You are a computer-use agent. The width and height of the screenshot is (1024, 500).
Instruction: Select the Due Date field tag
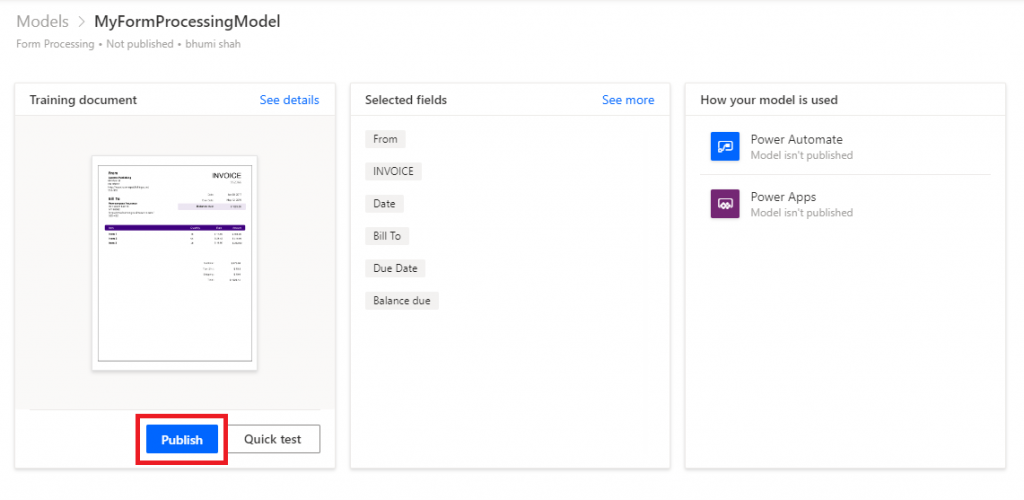[395, 268]
